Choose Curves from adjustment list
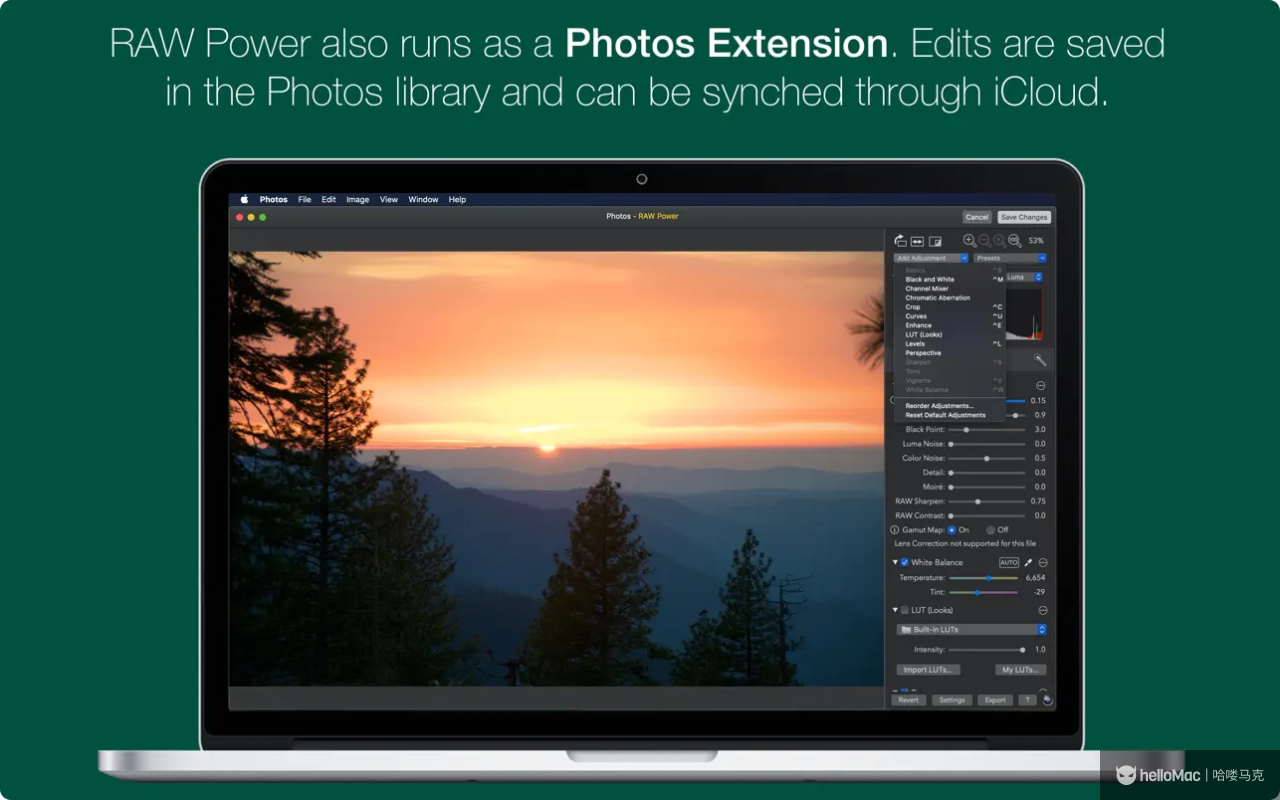The width and height of the screenshot is (1280, 800). coord(950,316)
